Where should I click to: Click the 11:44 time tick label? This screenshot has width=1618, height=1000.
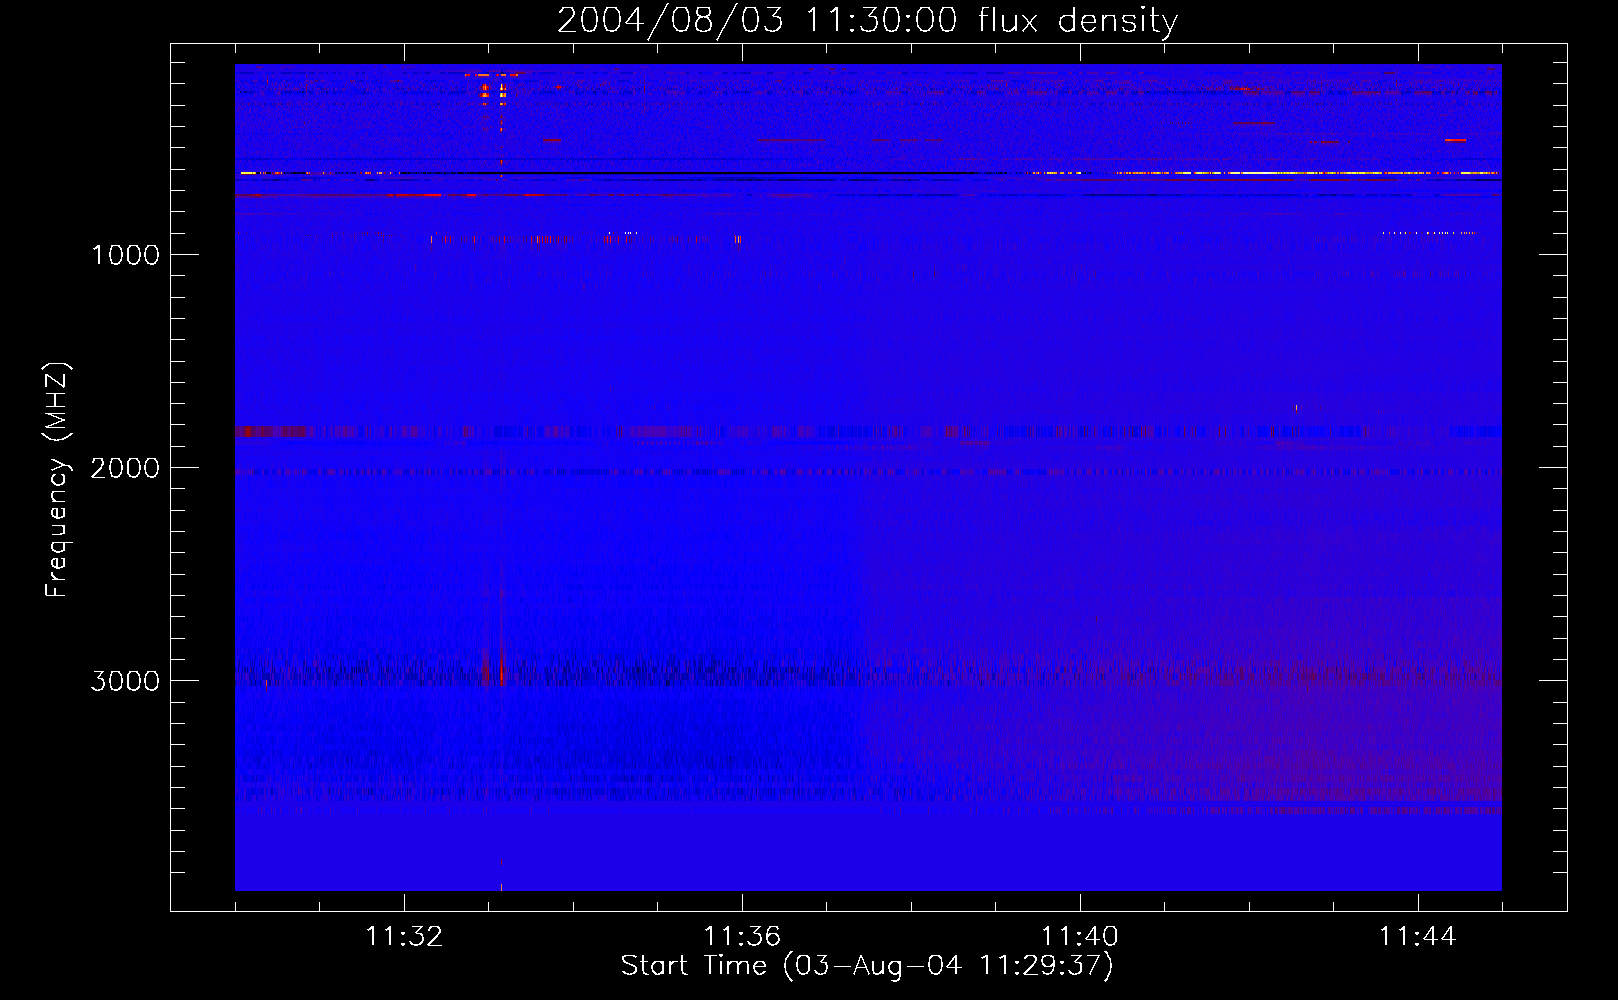(x=1418, y=937)
